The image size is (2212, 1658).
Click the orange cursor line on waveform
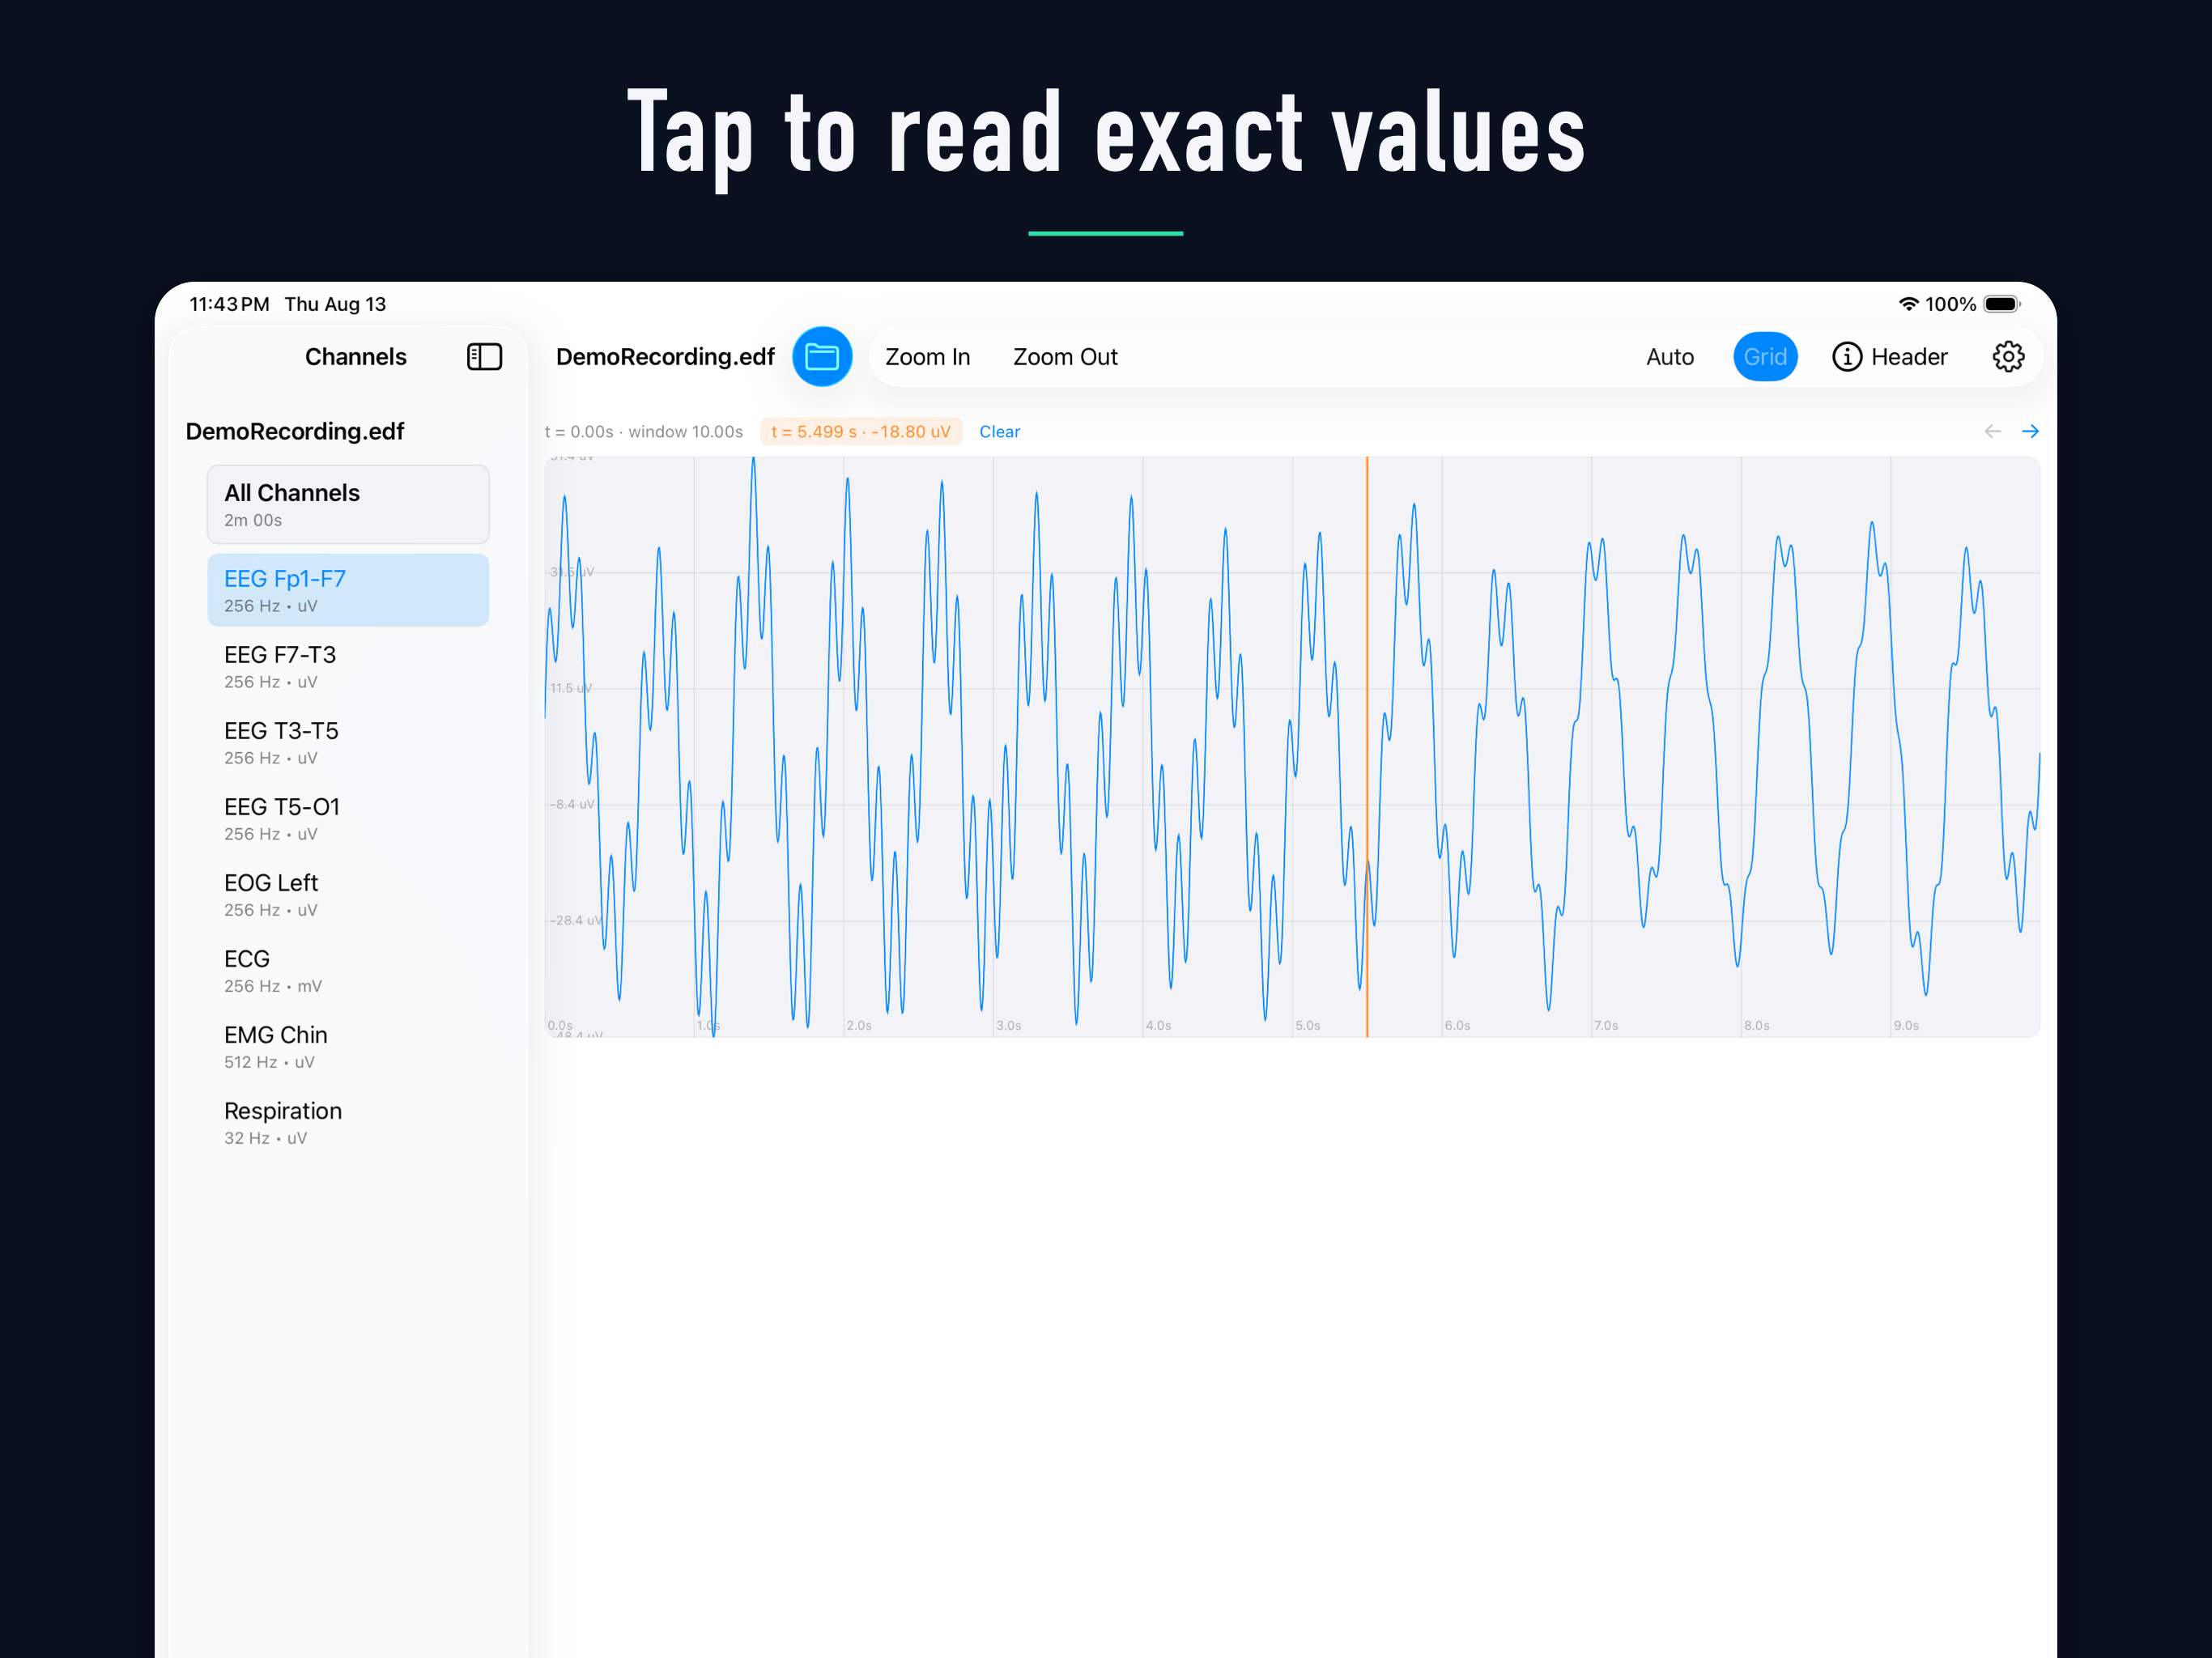tap(1367, 747)
